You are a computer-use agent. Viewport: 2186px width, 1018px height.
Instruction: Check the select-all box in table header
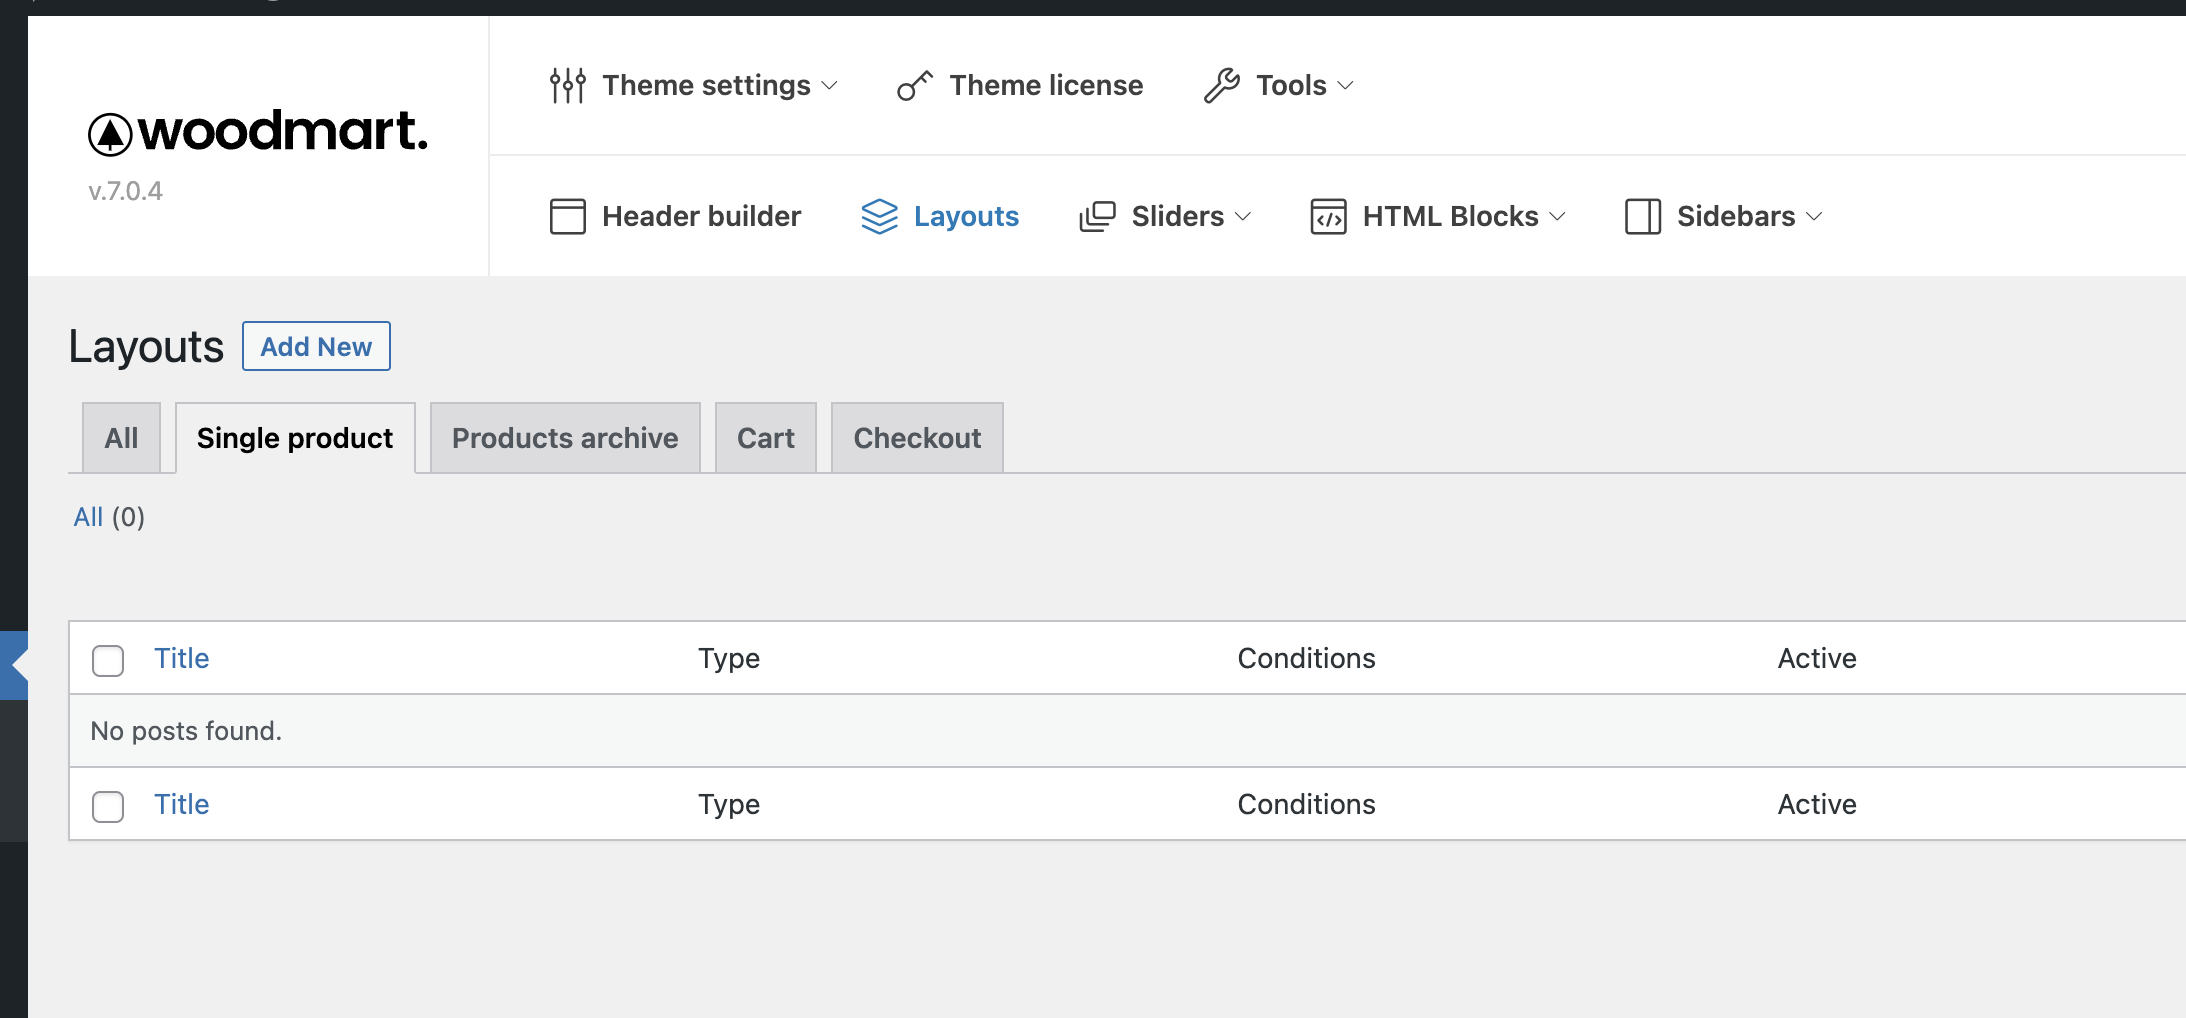click(108, 660)
